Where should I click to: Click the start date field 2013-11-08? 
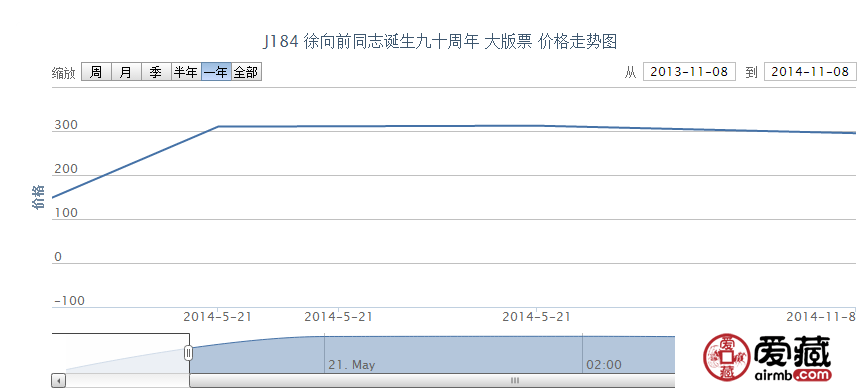(689, 72)
